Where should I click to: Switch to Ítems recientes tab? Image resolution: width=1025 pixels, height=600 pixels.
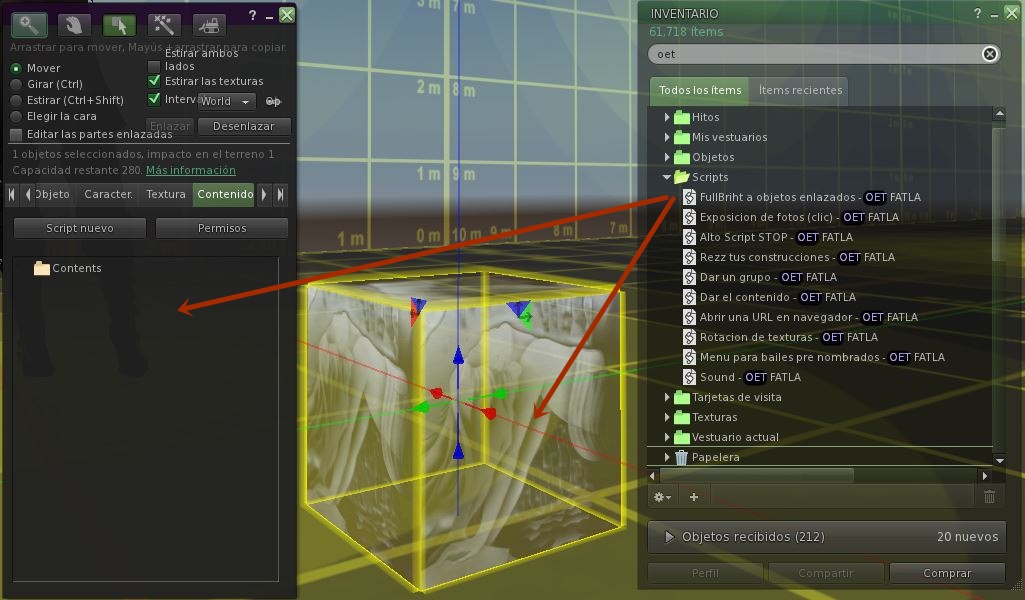(800, 90)
